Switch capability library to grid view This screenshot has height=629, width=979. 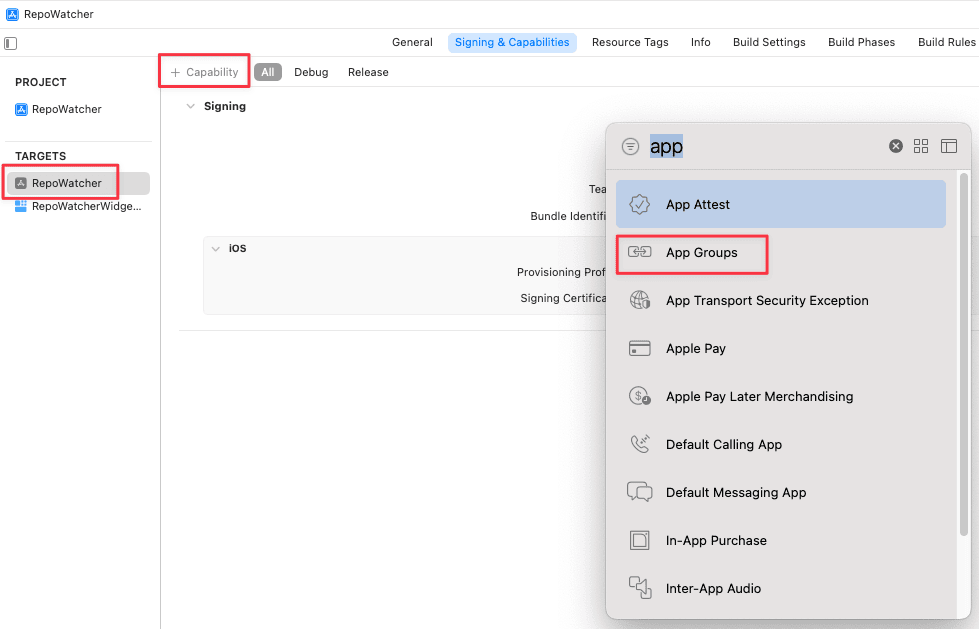[x=921, y=146]
